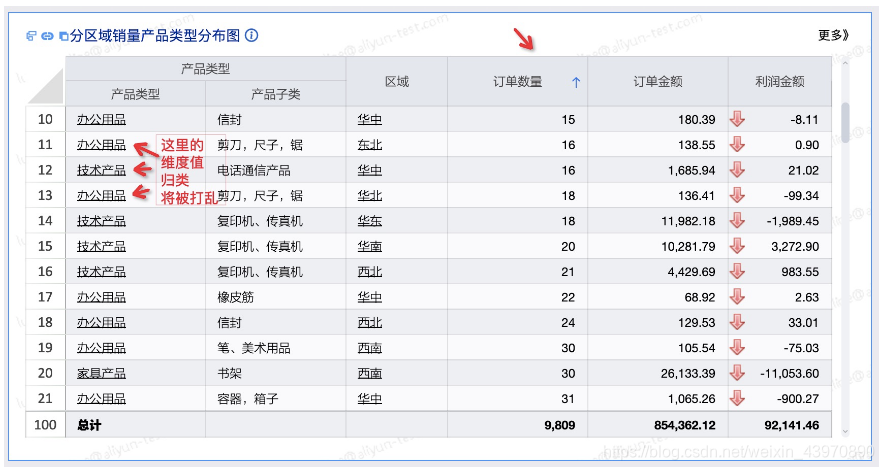Click the red down arrow in row 12
This screenshot has width=884, height=470.
737,170
